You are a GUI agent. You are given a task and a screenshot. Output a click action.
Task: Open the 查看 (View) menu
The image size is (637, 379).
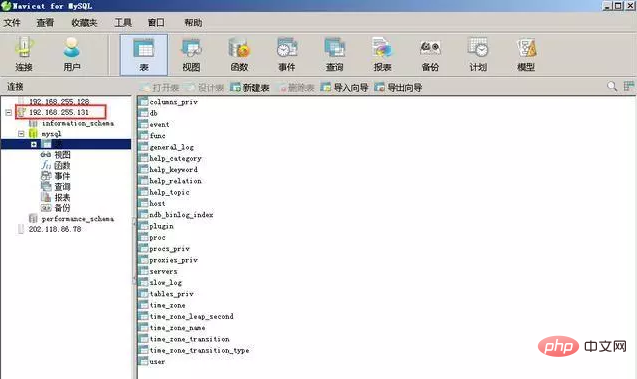(x=45, y=23)
